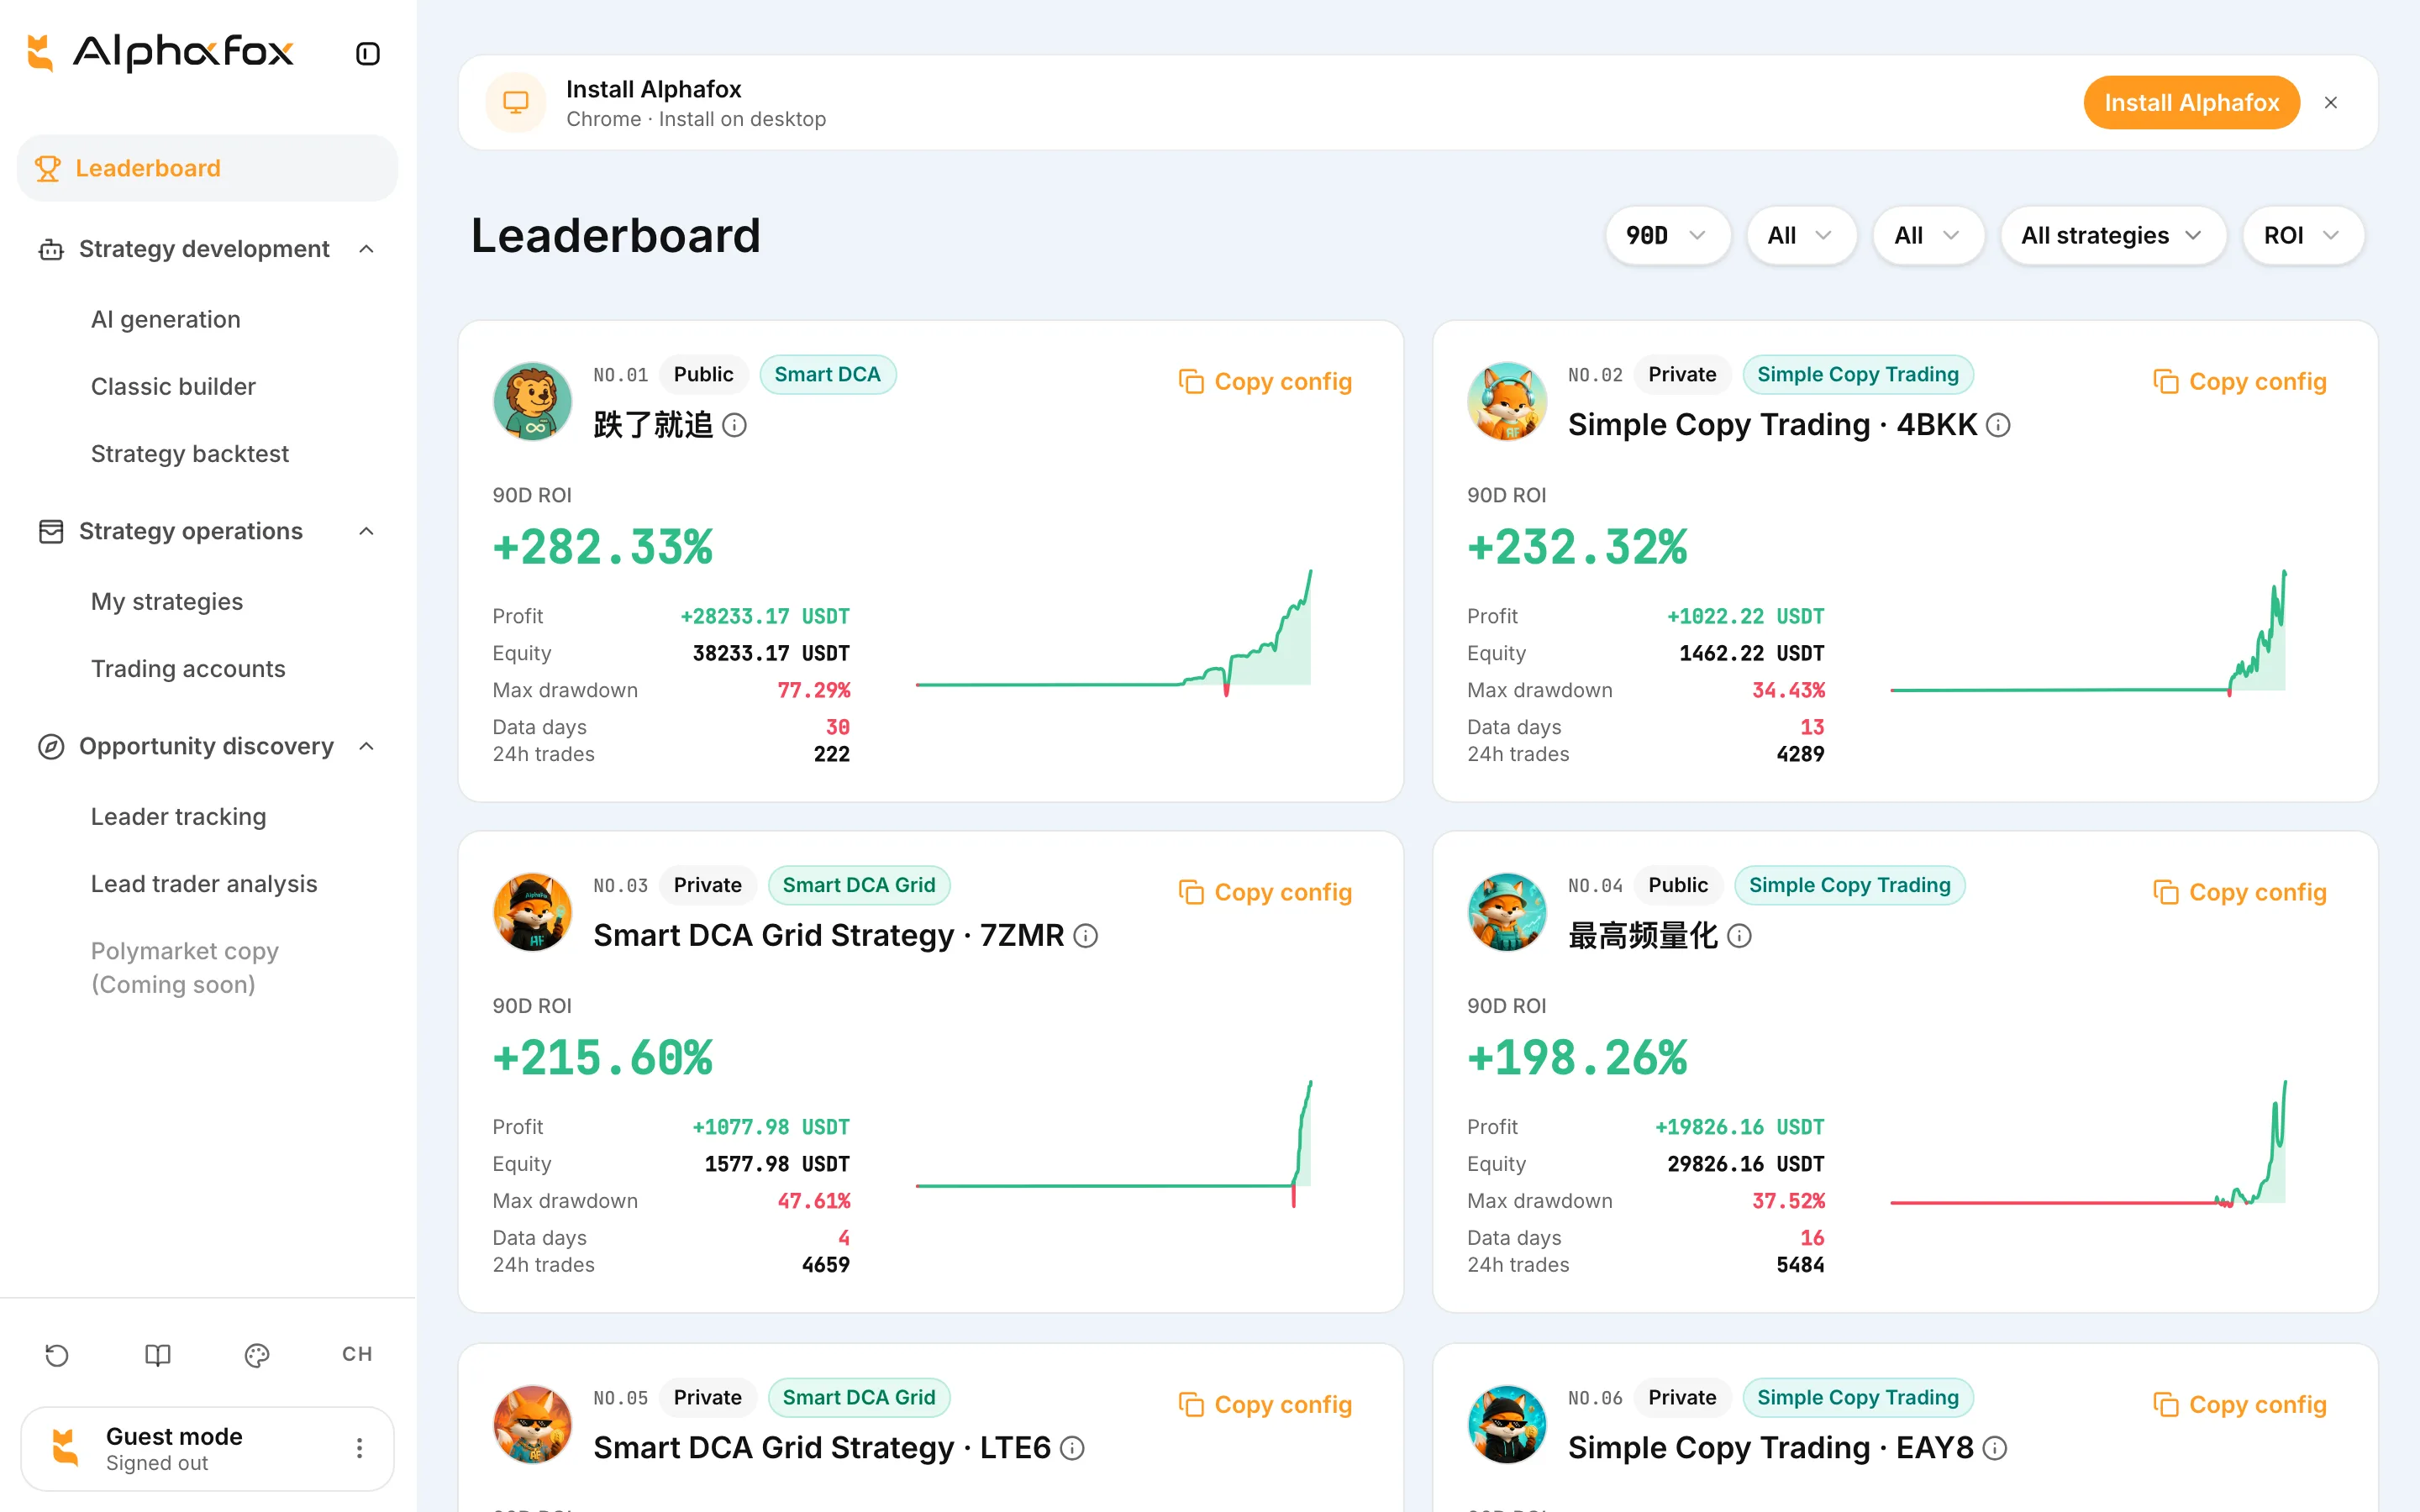Open Lead trader analysis page

click(204, 884)
